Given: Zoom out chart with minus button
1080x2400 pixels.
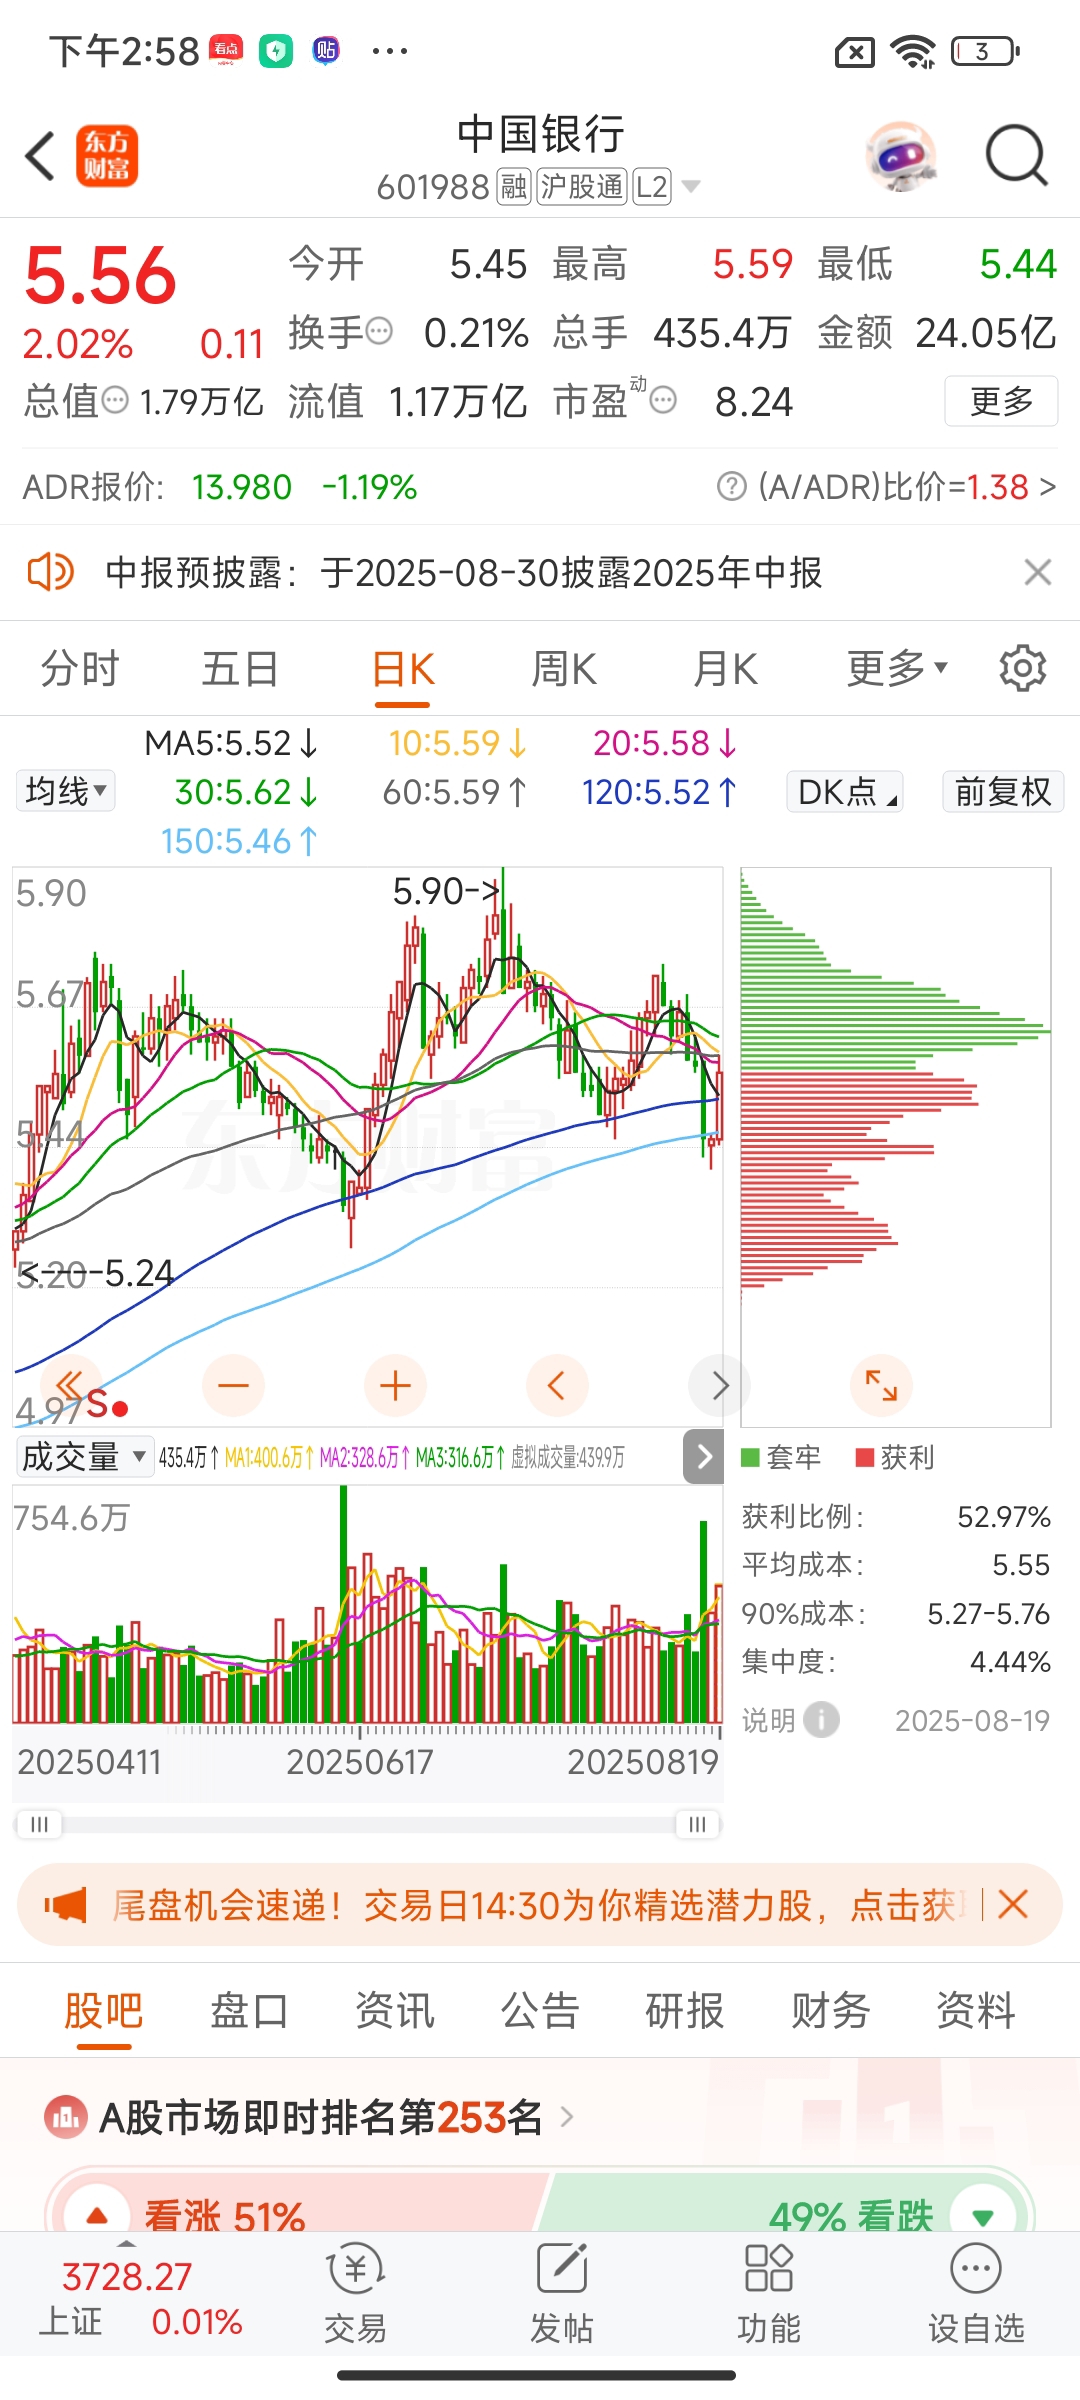Looking at the screenshot, I should tap(233, 1385).
